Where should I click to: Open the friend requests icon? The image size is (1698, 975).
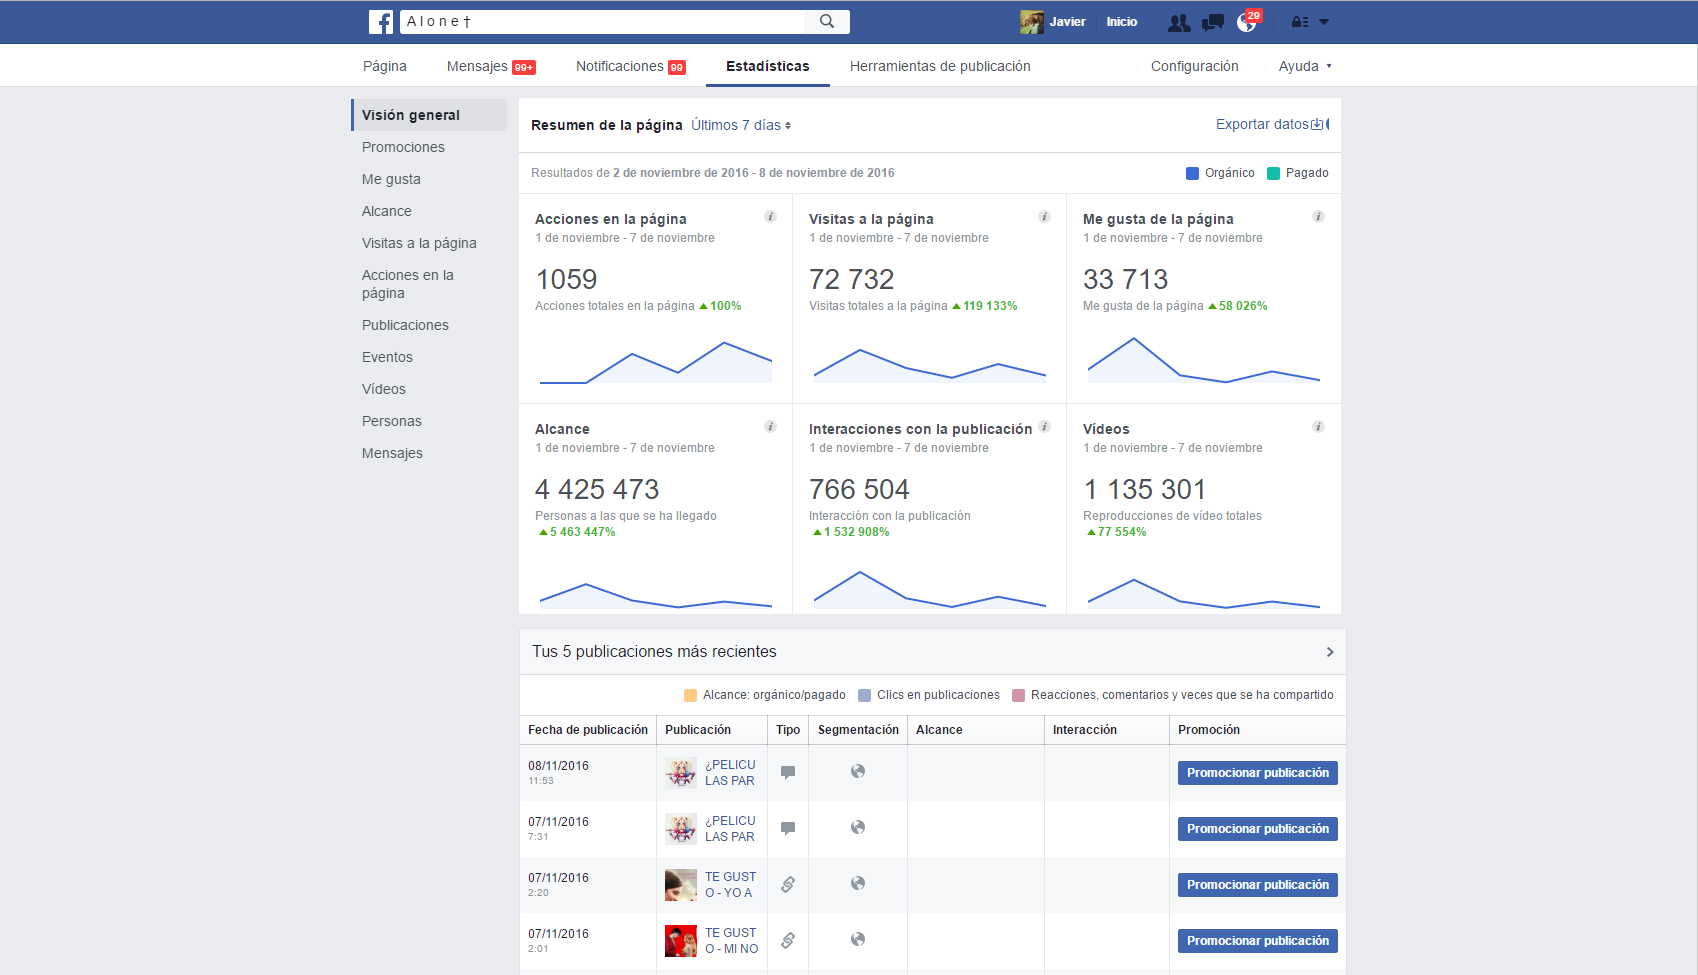click(1179, 22)
